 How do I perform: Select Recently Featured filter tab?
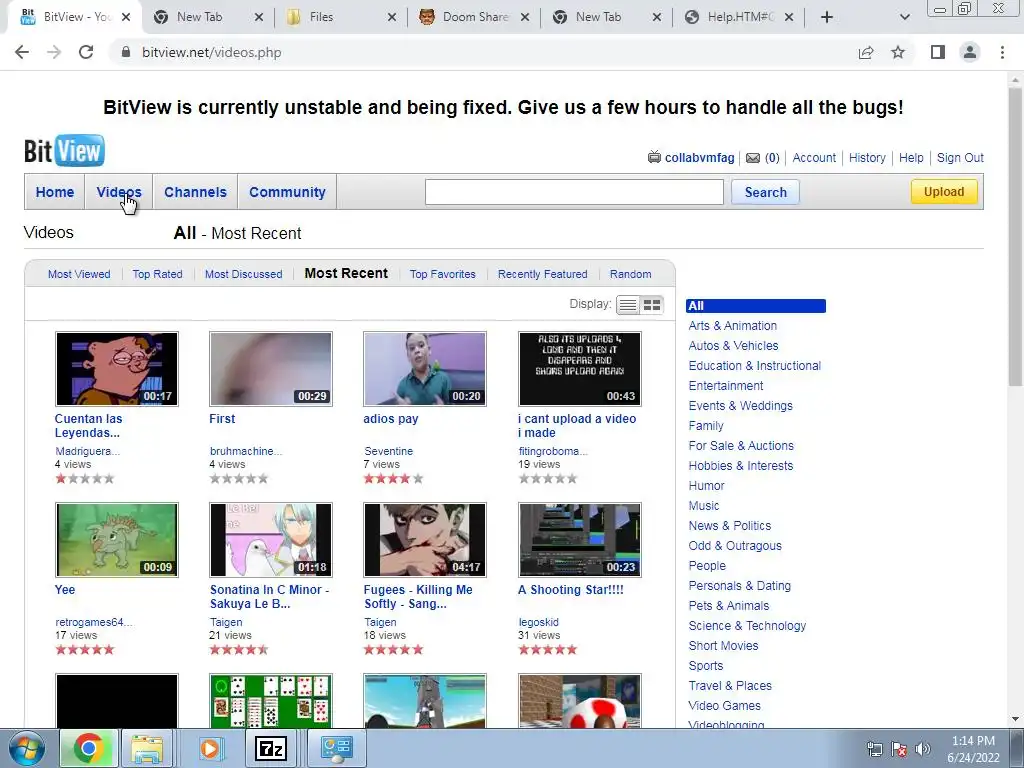click(543, 274)
